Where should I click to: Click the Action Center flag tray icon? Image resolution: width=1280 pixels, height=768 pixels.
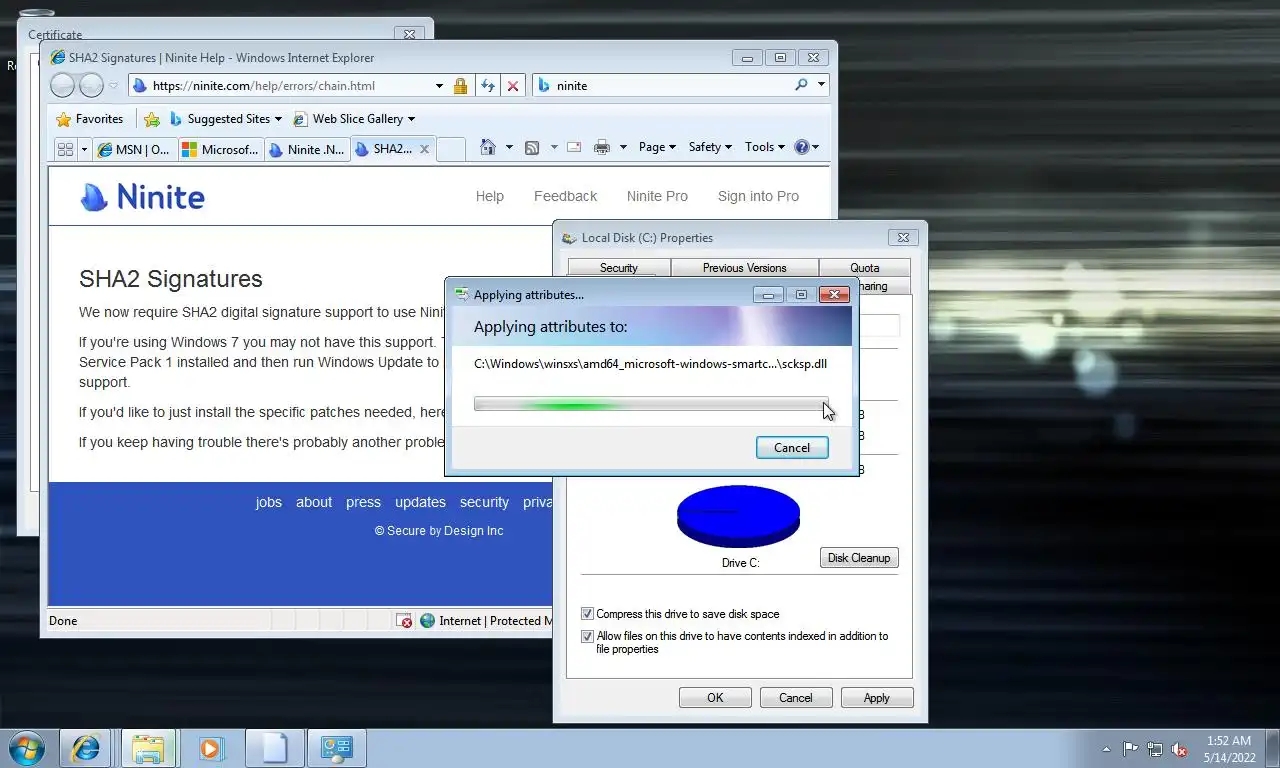coord(1130,748)
